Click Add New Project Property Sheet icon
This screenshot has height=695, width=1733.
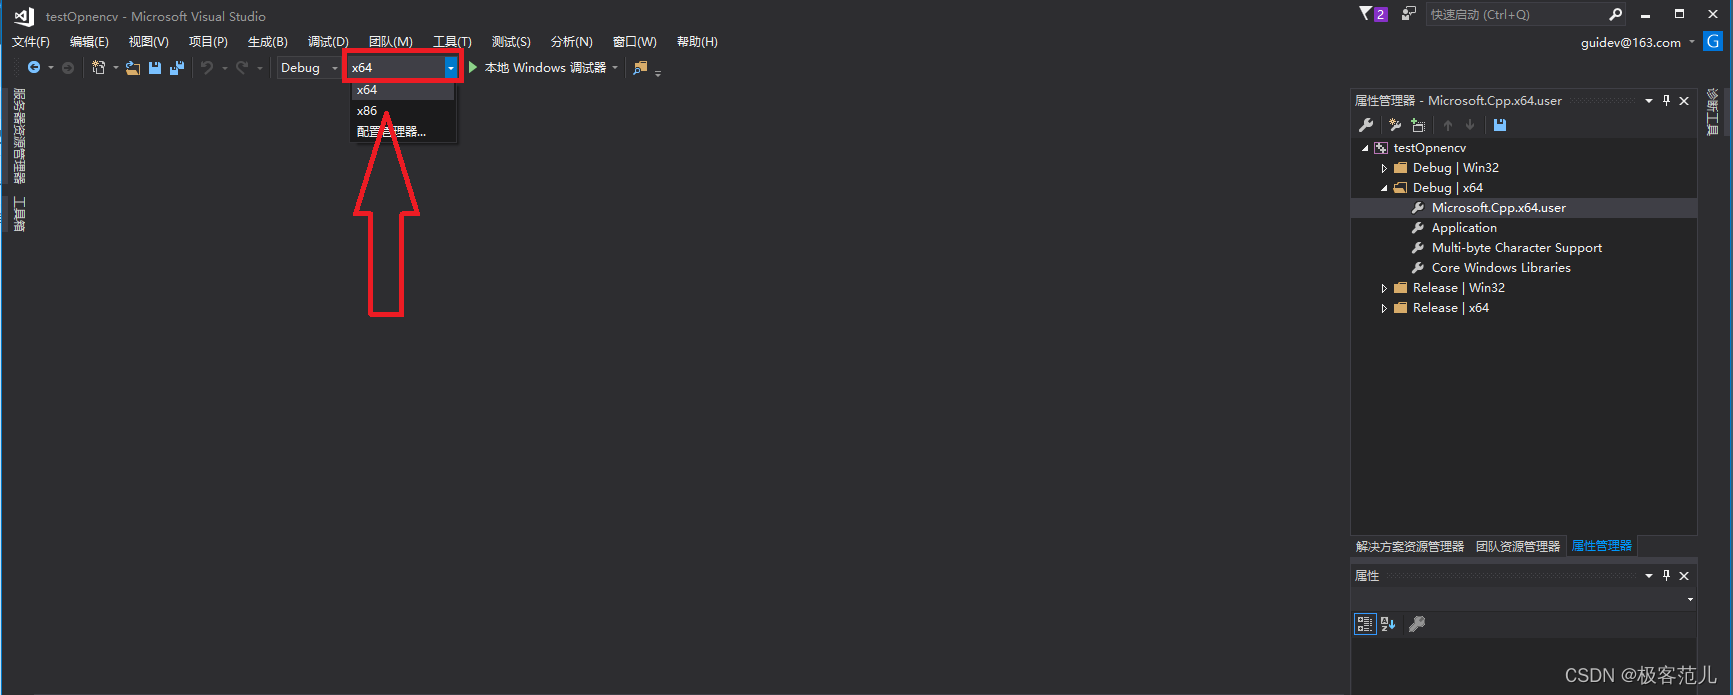coord(1395,125)
